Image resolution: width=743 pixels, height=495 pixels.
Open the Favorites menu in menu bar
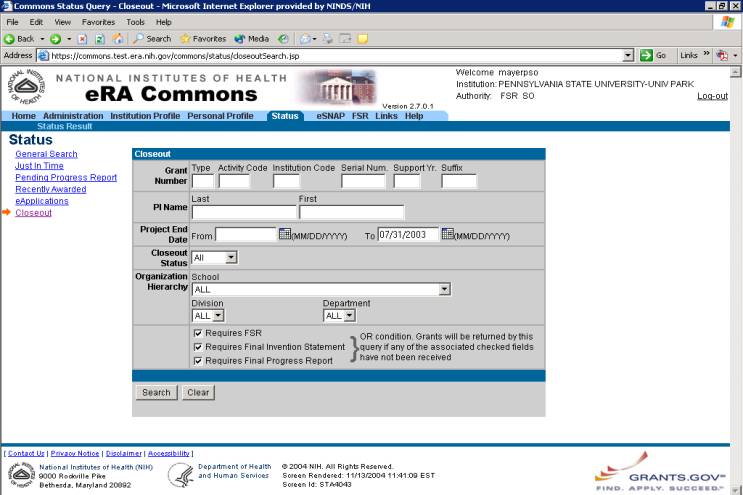pos(98,22)
